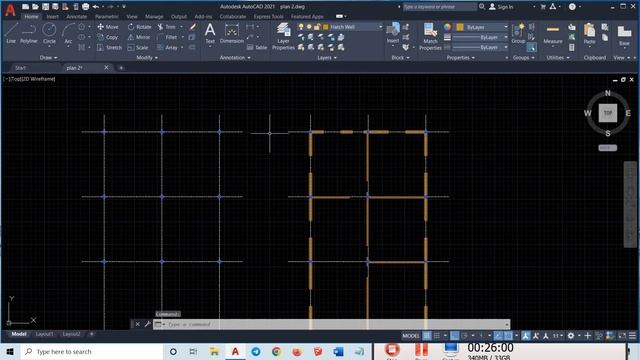Open status bar customization menu

coord(632,336)
